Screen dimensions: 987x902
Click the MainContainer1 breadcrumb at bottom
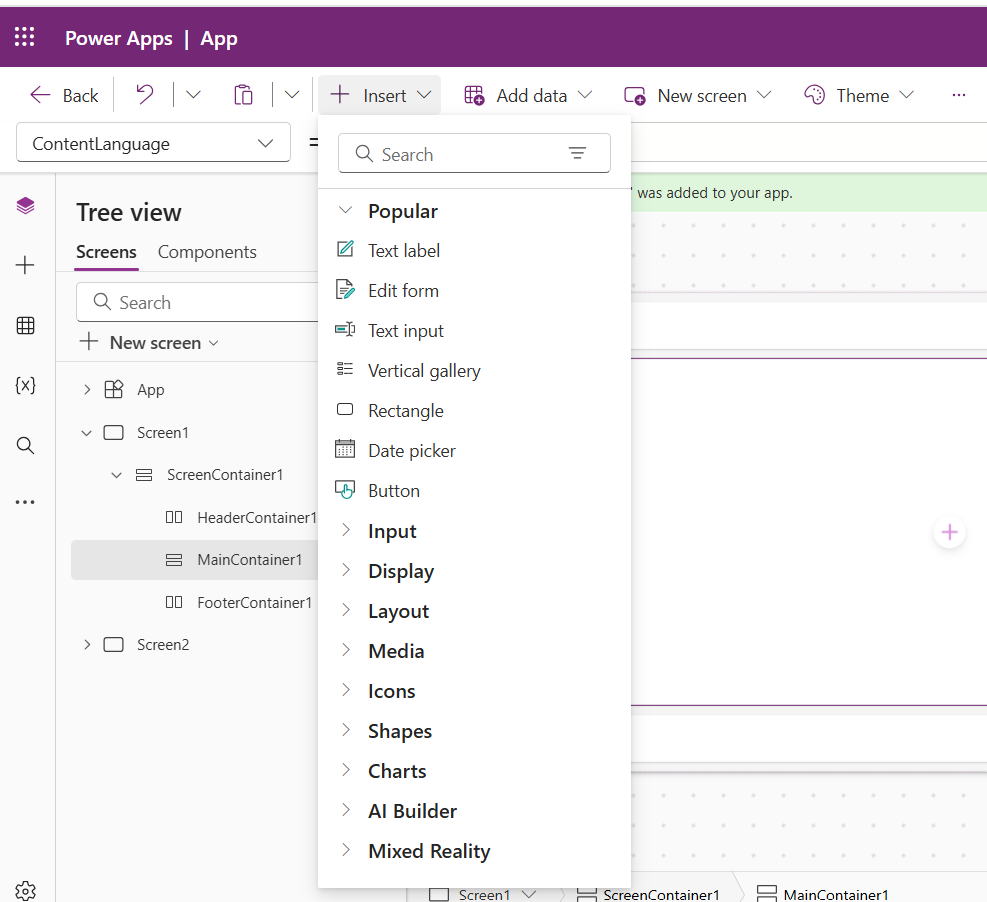click(x=823, y=894)
